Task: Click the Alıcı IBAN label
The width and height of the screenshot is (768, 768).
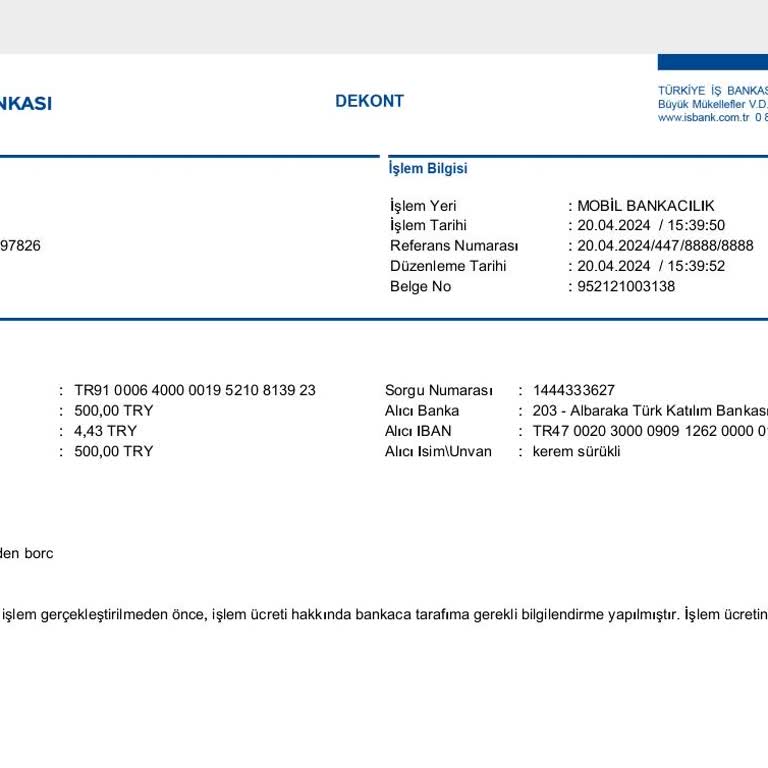Action: [418, 431]
